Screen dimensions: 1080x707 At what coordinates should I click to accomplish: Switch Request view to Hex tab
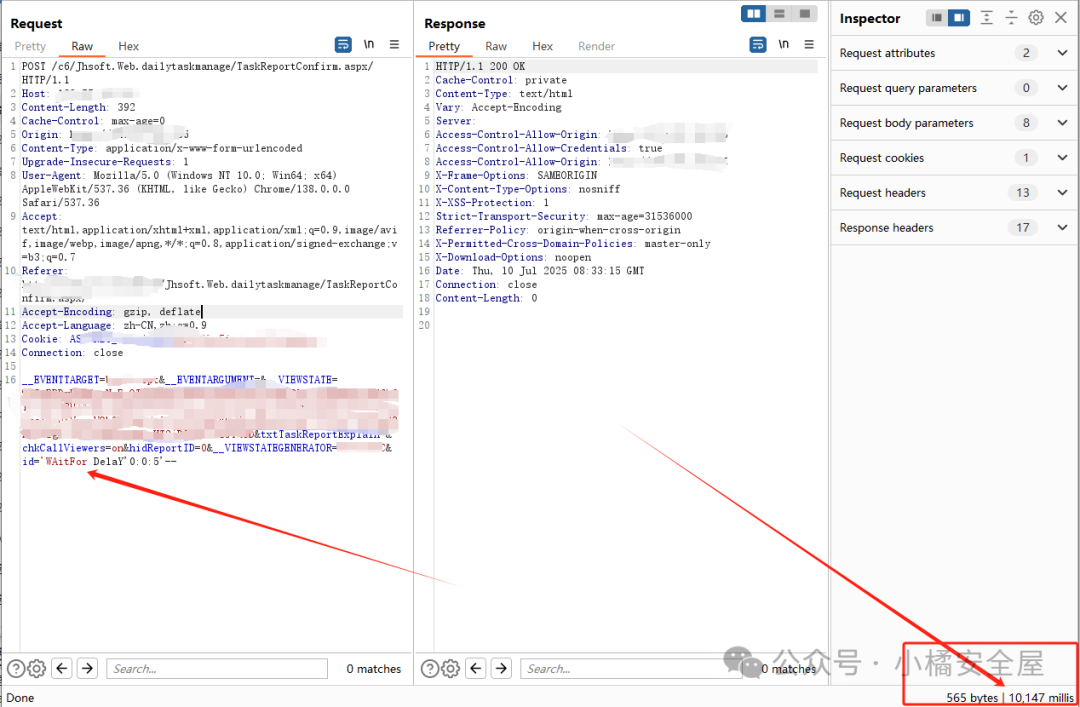click(x=128, y=46)
